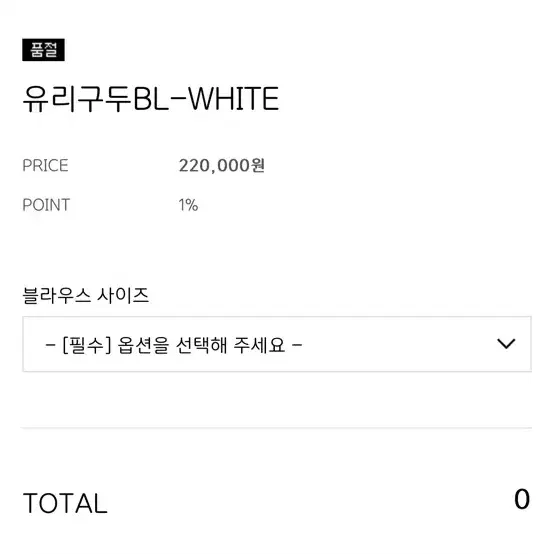Image resolution: width=554 pixels, height=554 pixels.
Task: Click the 220,000원 price value
Action: (x=222, y=165)
